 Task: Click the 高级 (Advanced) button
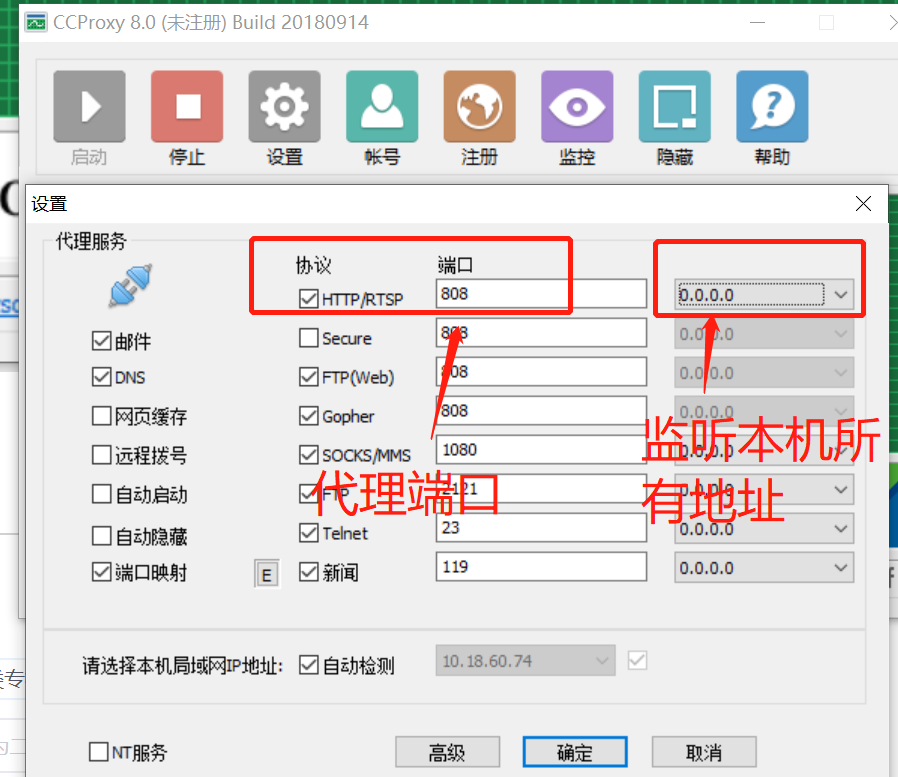click(447, 752)
